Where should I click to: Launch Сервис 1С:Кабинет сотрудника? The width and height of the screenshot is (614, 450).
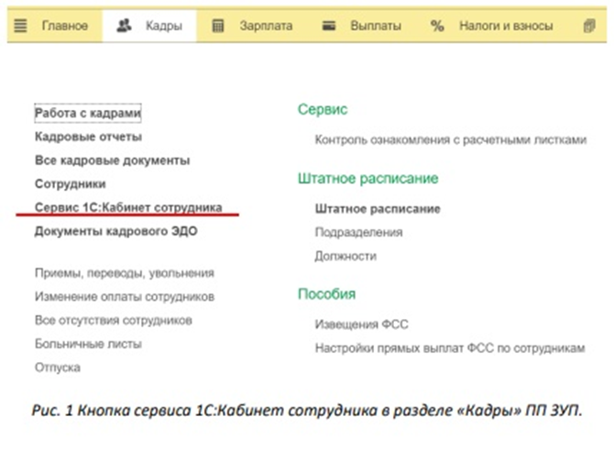[x=128, y=207]
